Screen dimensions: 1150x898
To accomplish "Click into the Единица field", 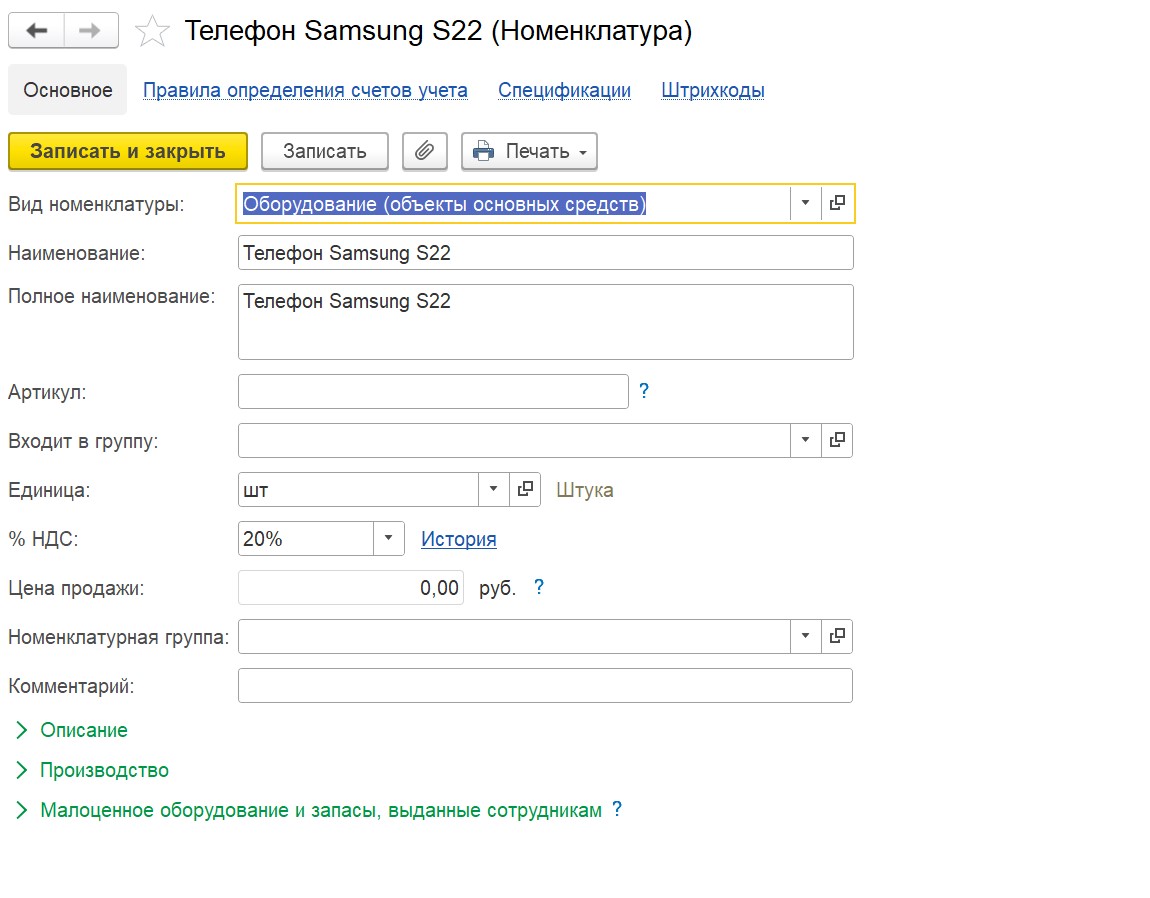I will (x=359, y=489).
